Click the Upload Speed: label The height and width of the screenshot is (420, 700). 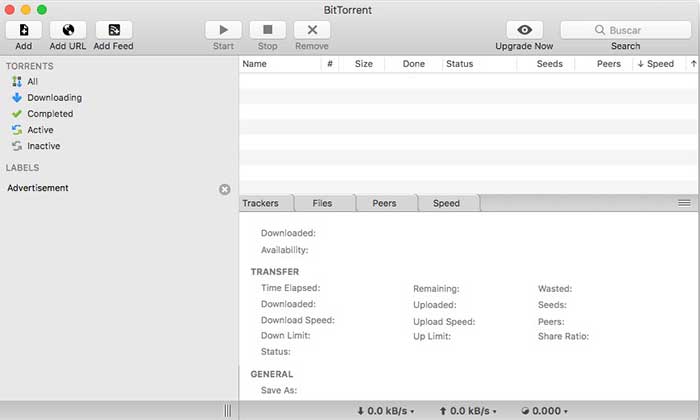pos(444,321)
